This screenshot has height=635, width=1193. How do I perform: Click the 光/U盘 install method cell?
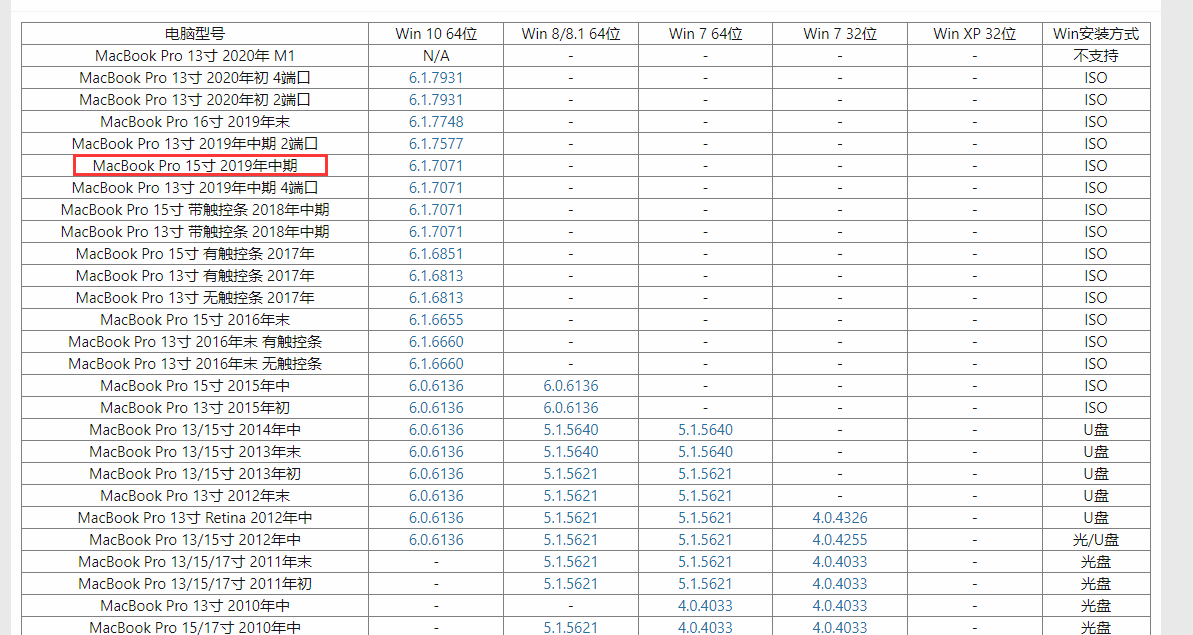[x=1096, y=541]
